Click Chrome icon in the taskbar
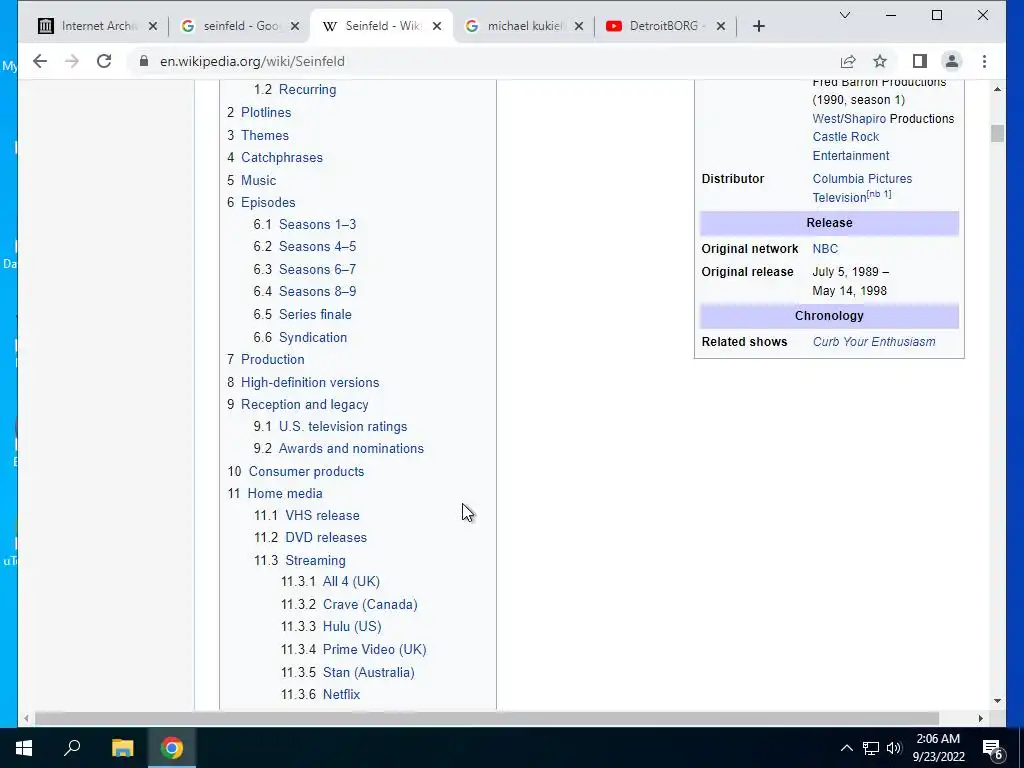The image size is (1024, 768). 172,748
